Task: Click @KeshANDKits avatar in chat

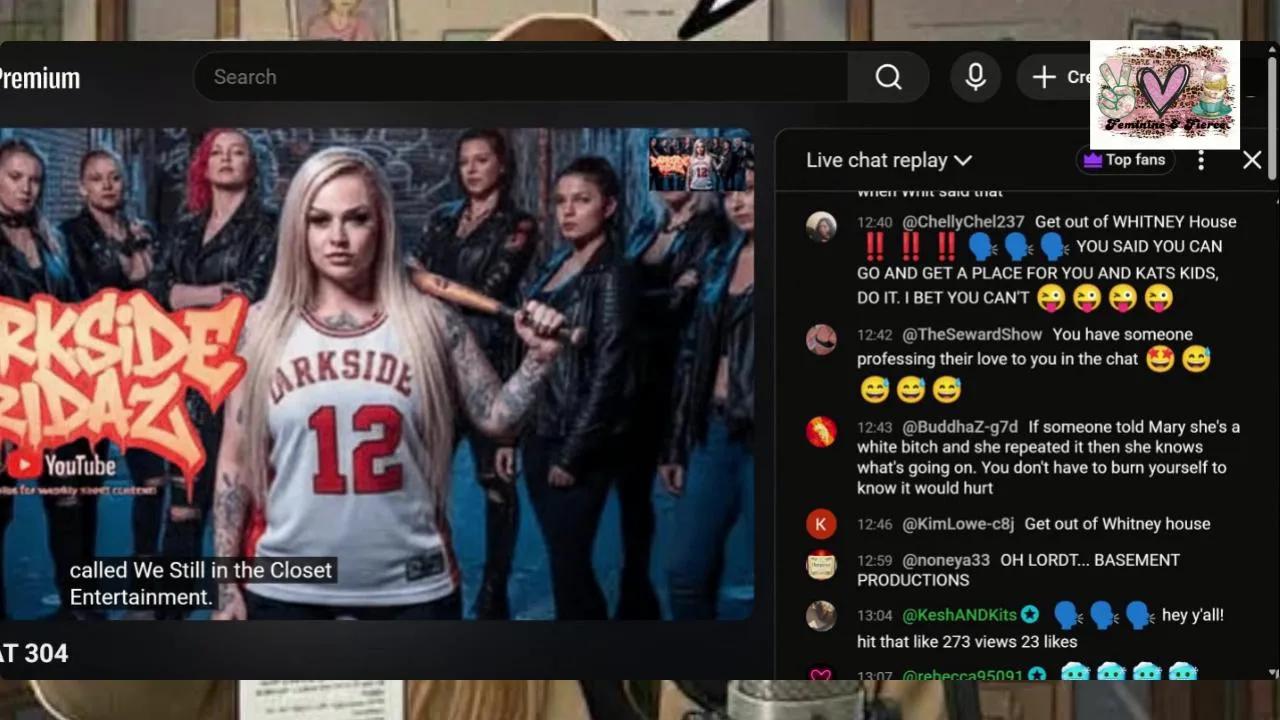Action: 821,615
